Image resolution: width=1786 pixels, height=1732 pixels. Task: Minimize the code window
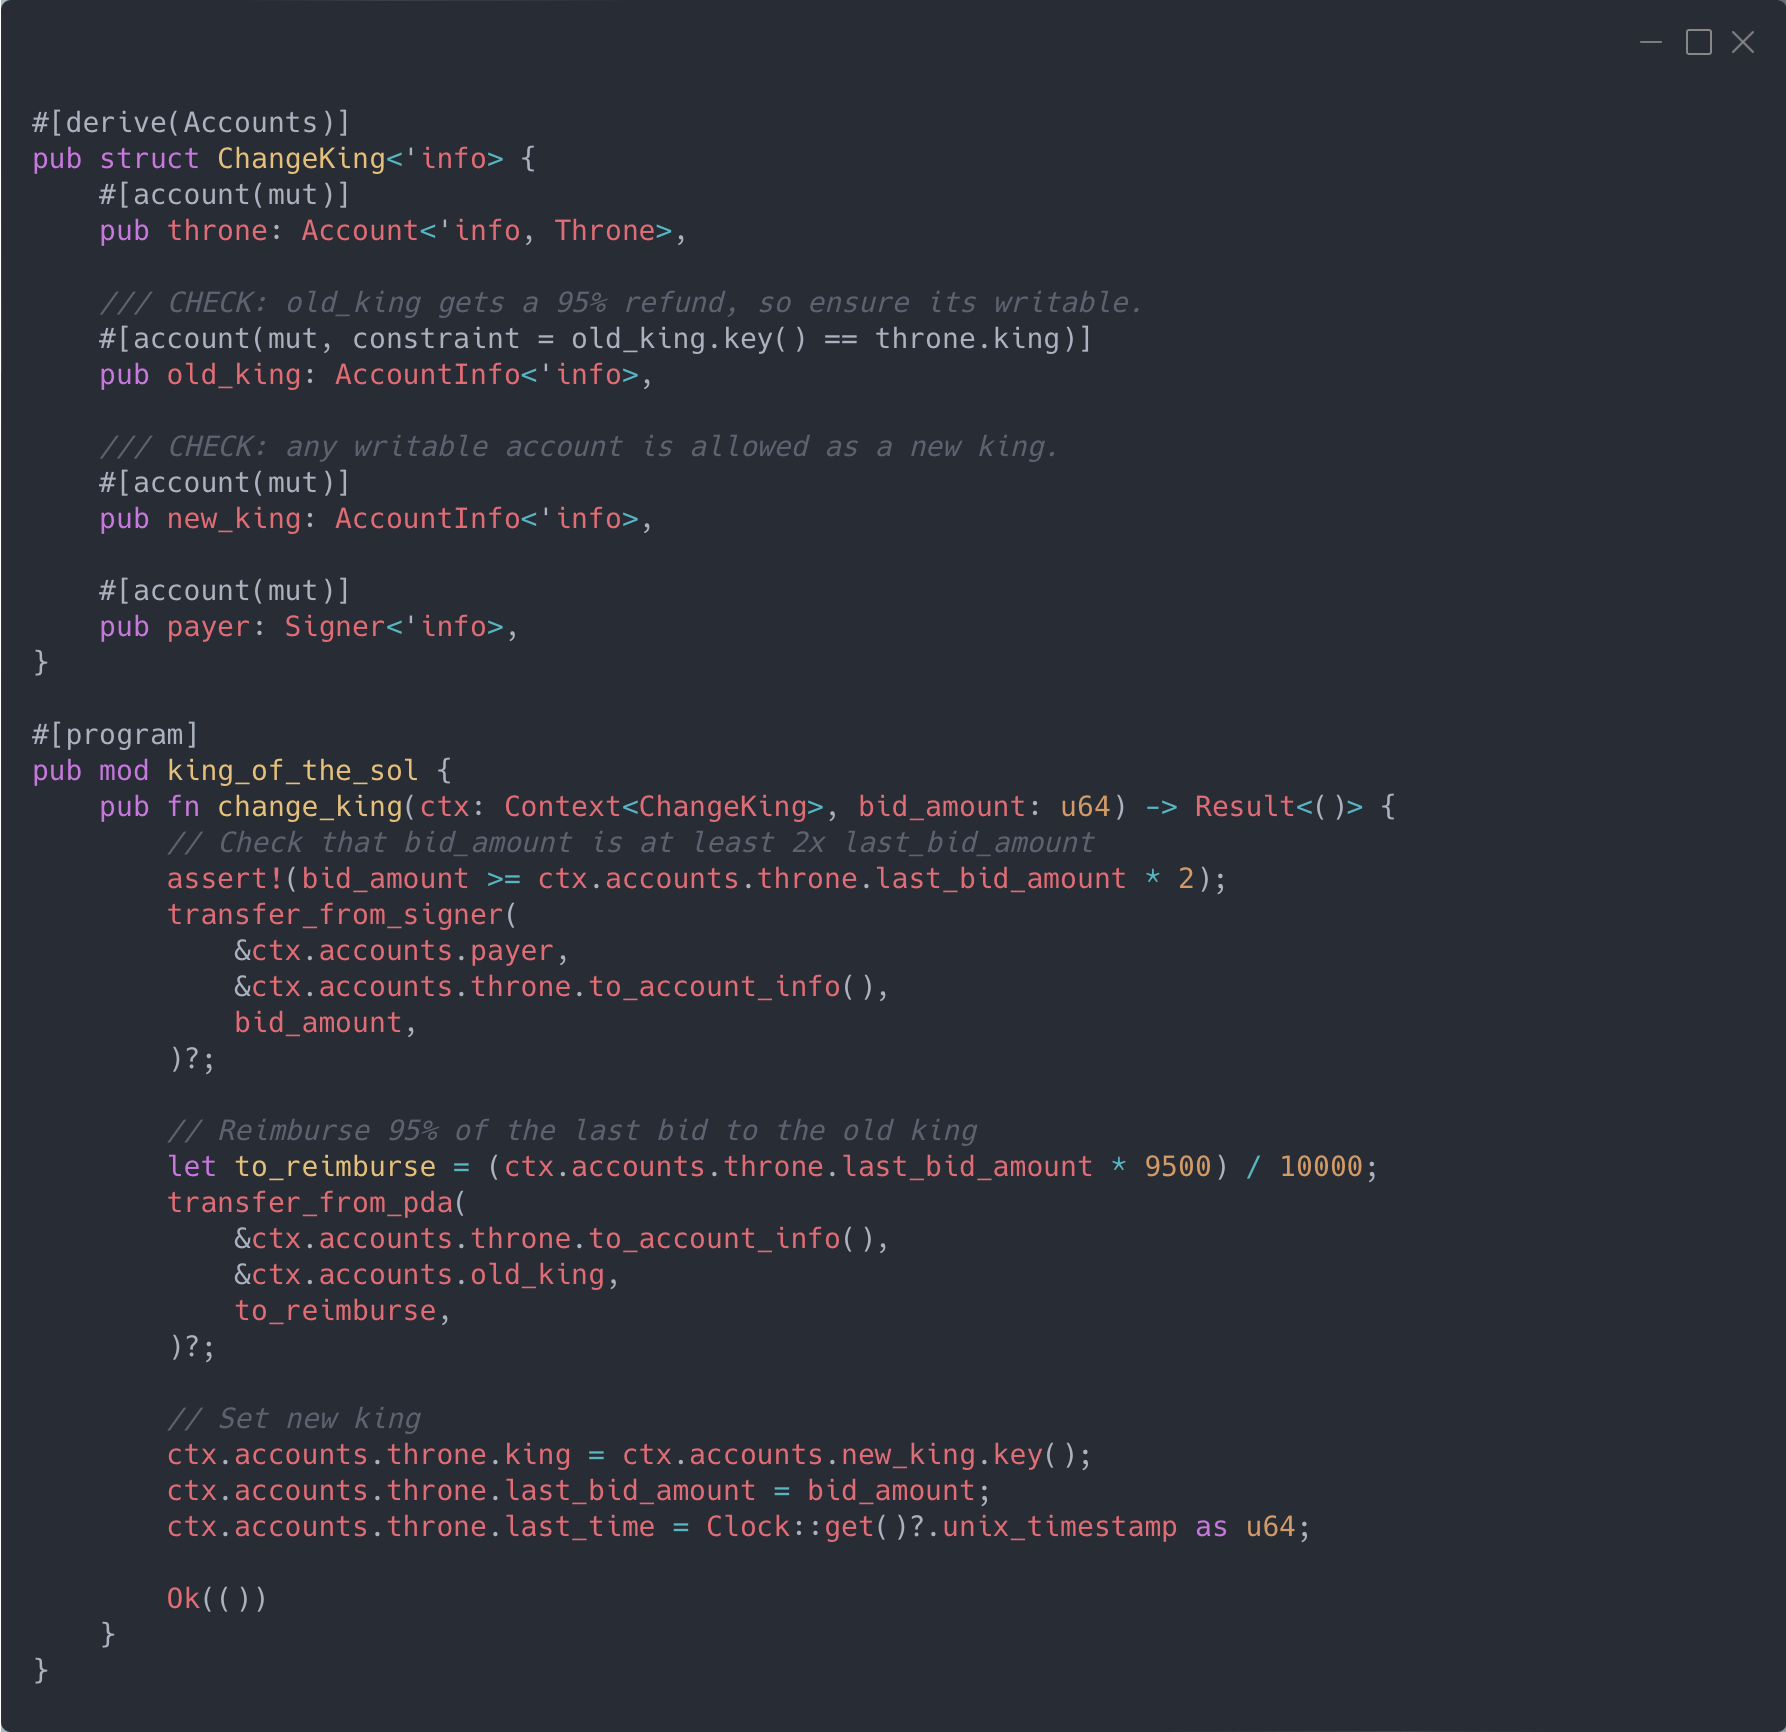coord(1651,42)
